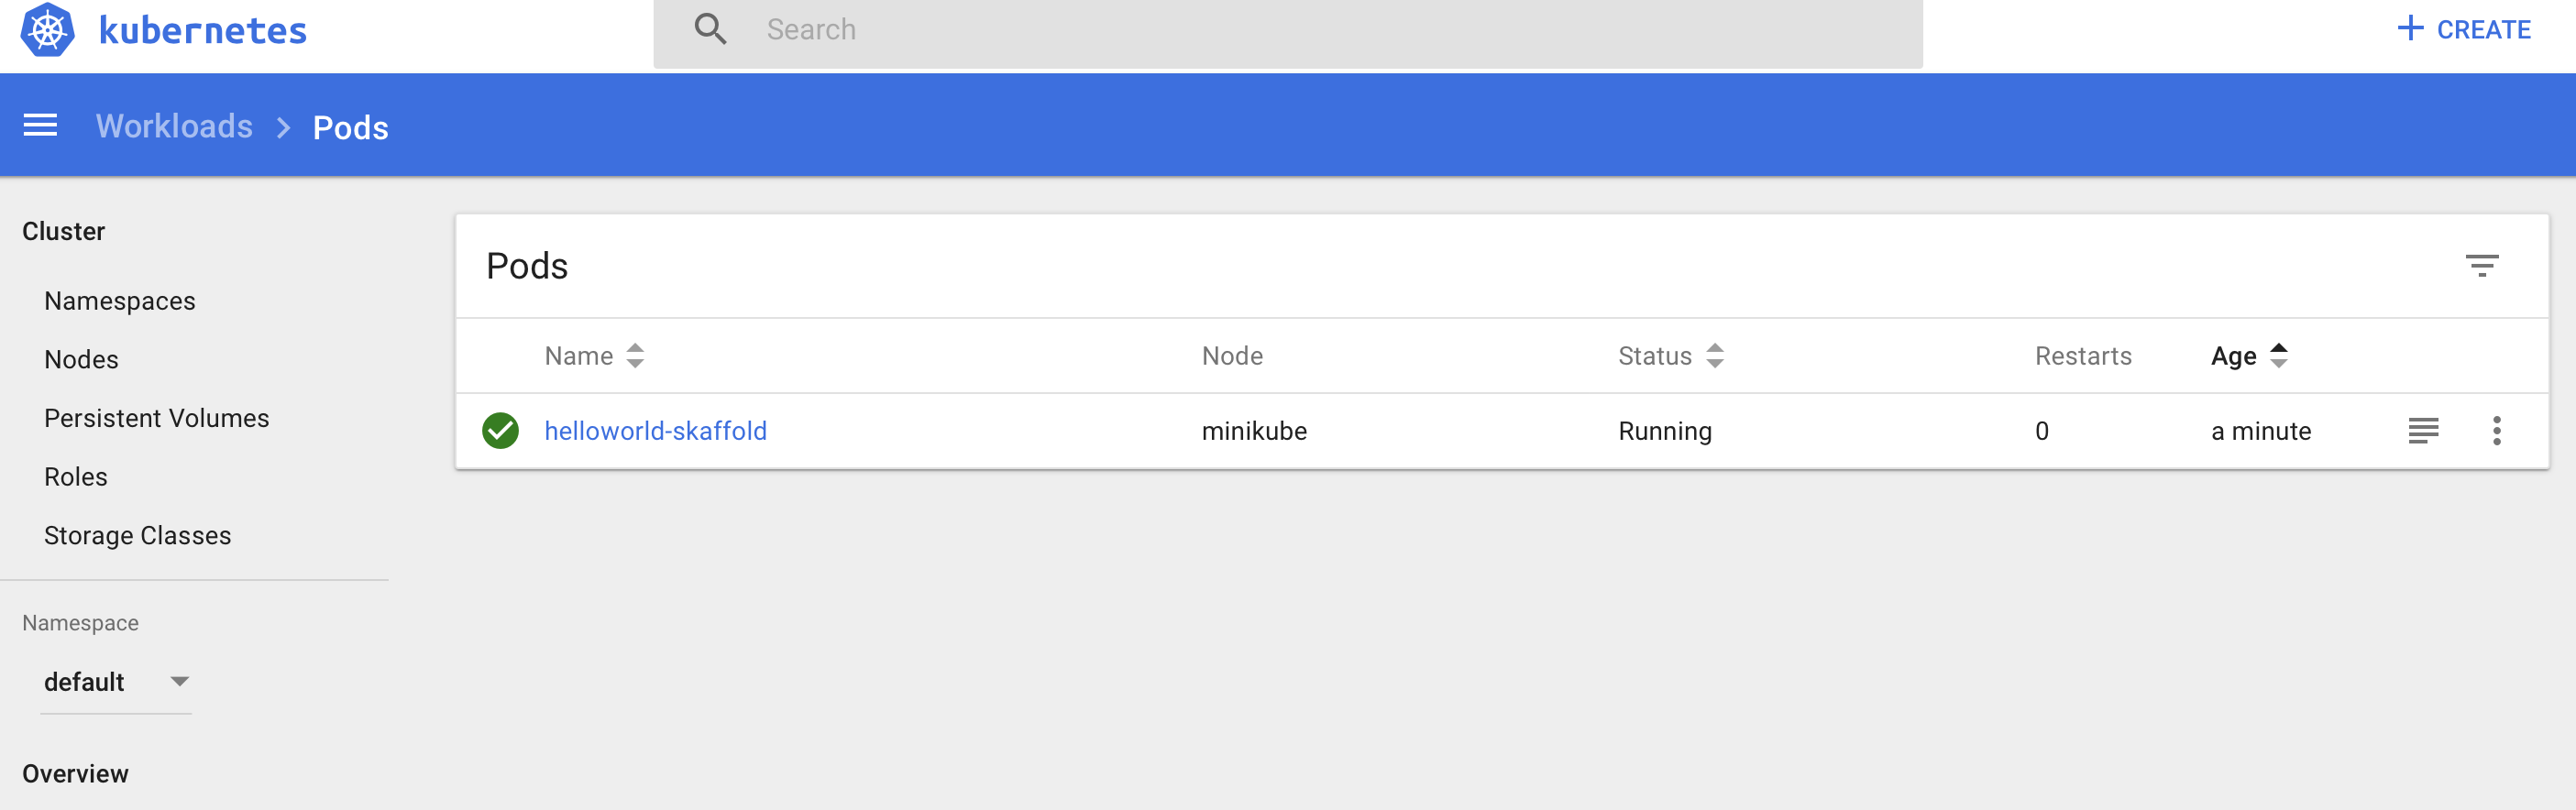Click the Kubernetes logo
The height and width of the screenshot is (810, 2576).
tap(49, 30)
